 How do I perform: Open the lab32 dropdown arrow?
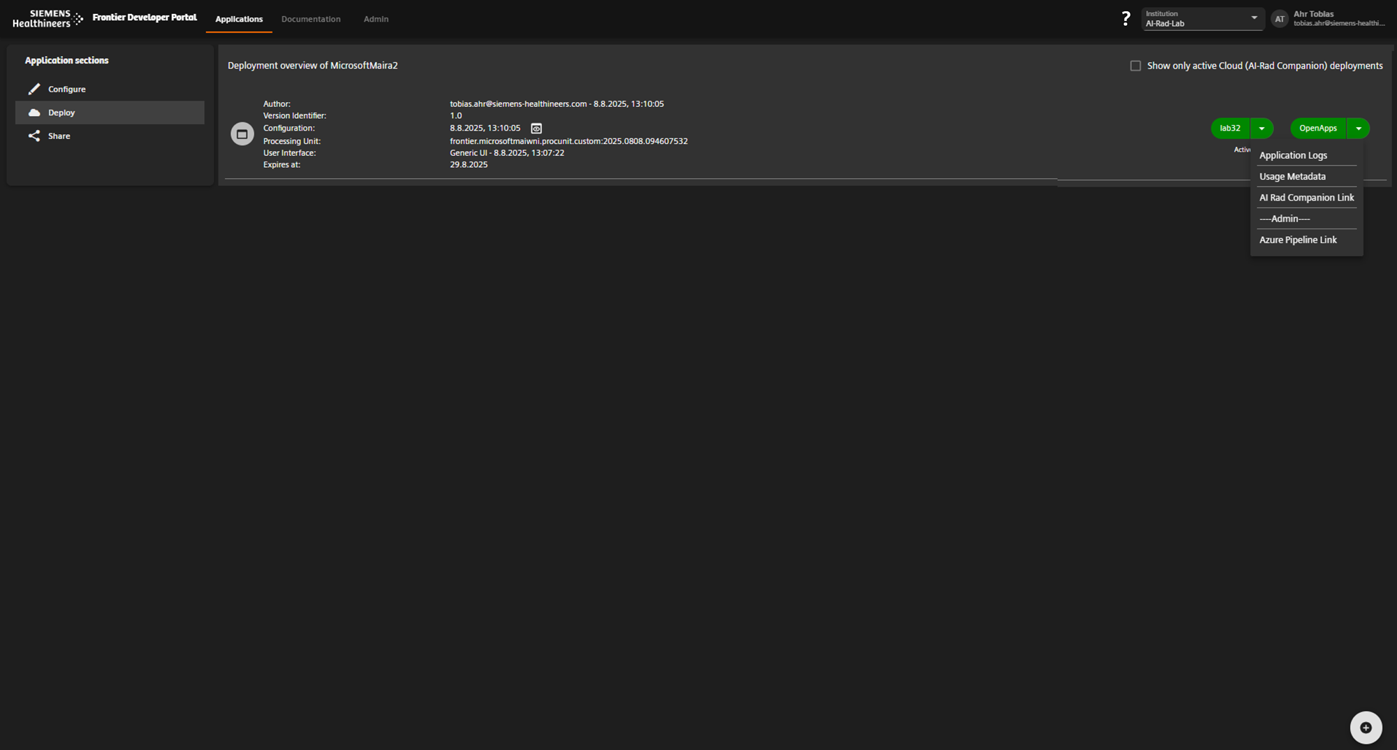click(x=1261, y=128)
